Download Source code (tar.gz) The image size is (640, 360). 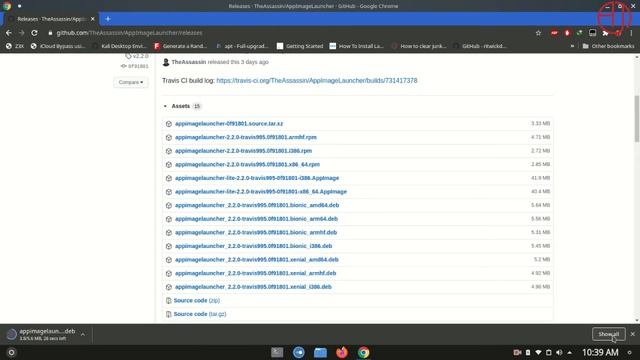point(200,314)
